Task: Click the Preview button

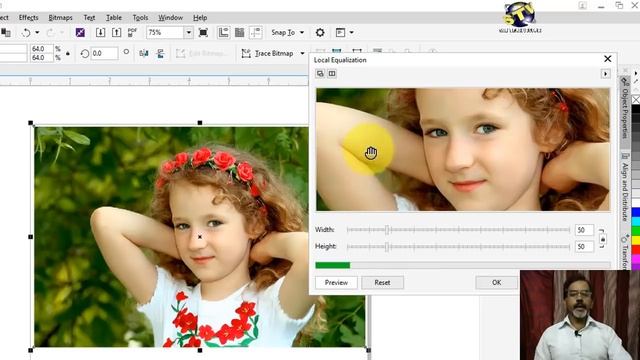Action: click(336, 282)
